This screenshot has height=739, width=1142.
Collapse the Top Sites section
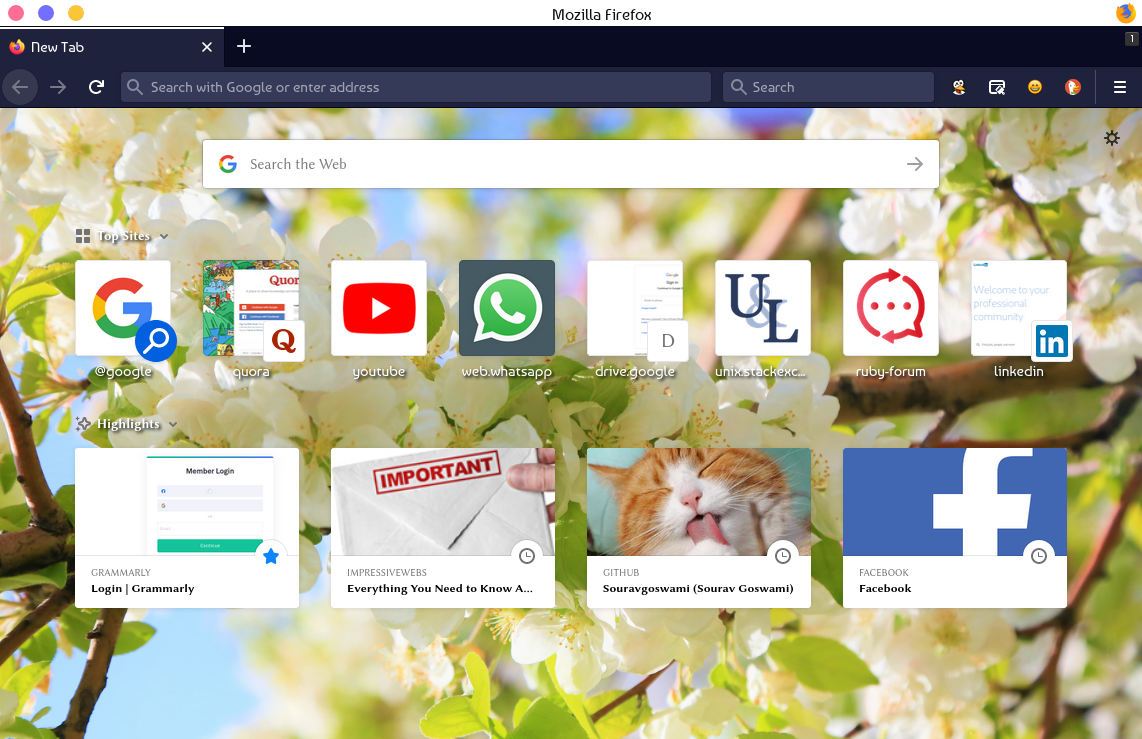[164, 236]
